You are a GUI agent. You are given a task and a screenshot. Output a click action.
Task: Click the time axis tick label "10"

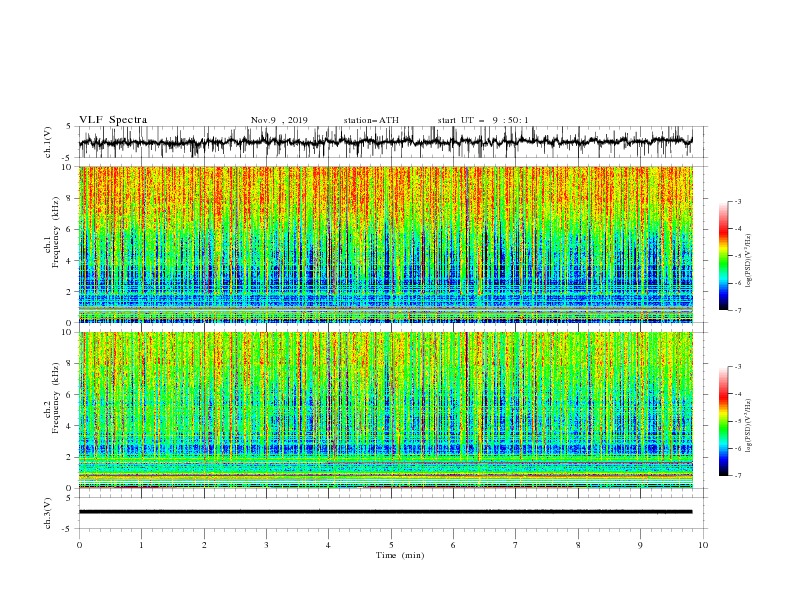pos(703,545)
